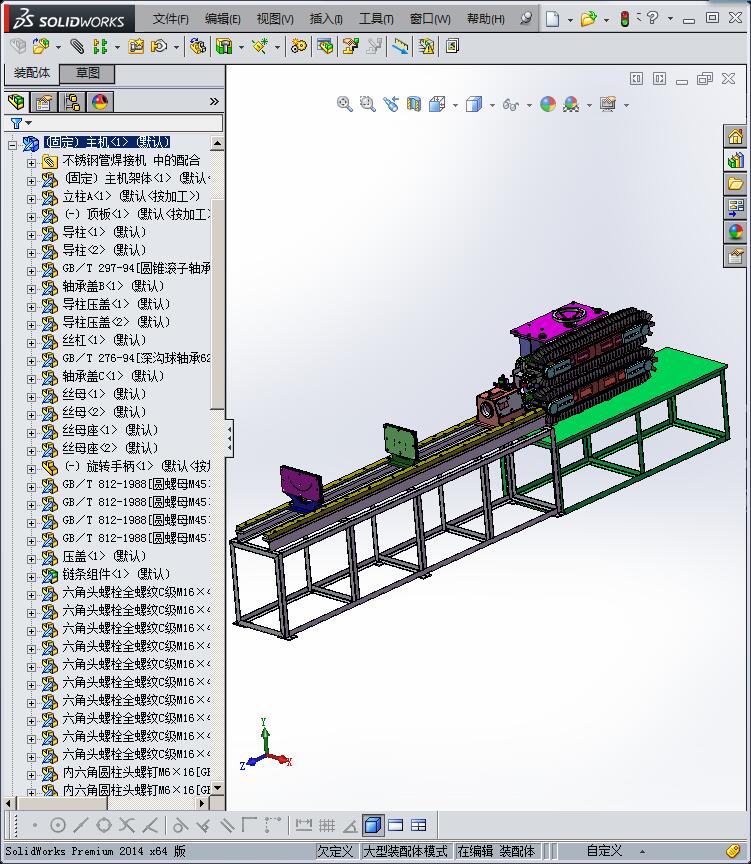751x864 pixels.
Task: Expand 丝杠<1> tree node
Action: click(31, 342)
